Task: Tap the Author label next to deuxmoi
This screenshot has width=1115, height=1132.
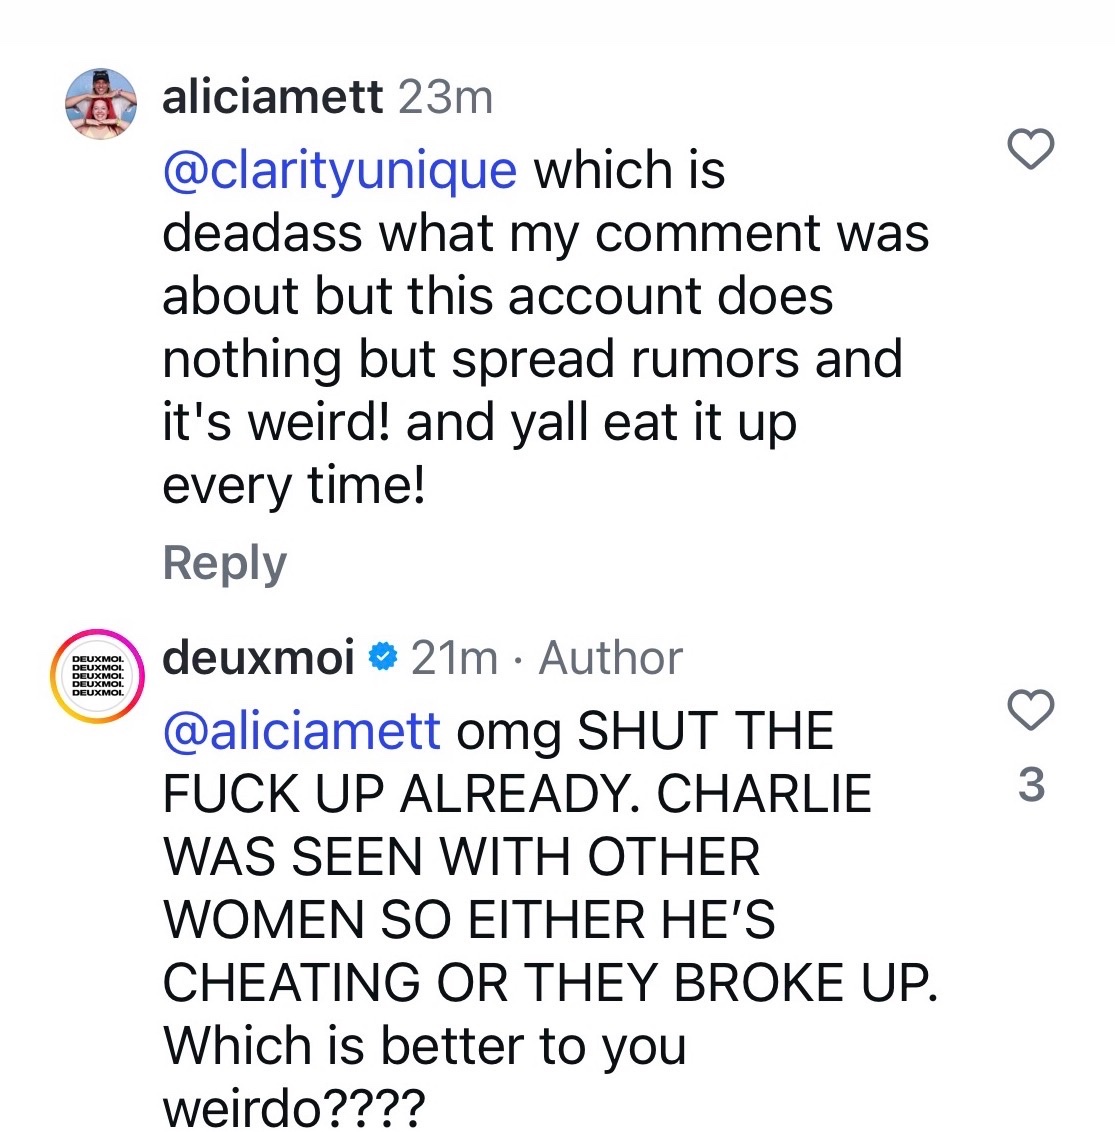Action: [x=611, y=658]
